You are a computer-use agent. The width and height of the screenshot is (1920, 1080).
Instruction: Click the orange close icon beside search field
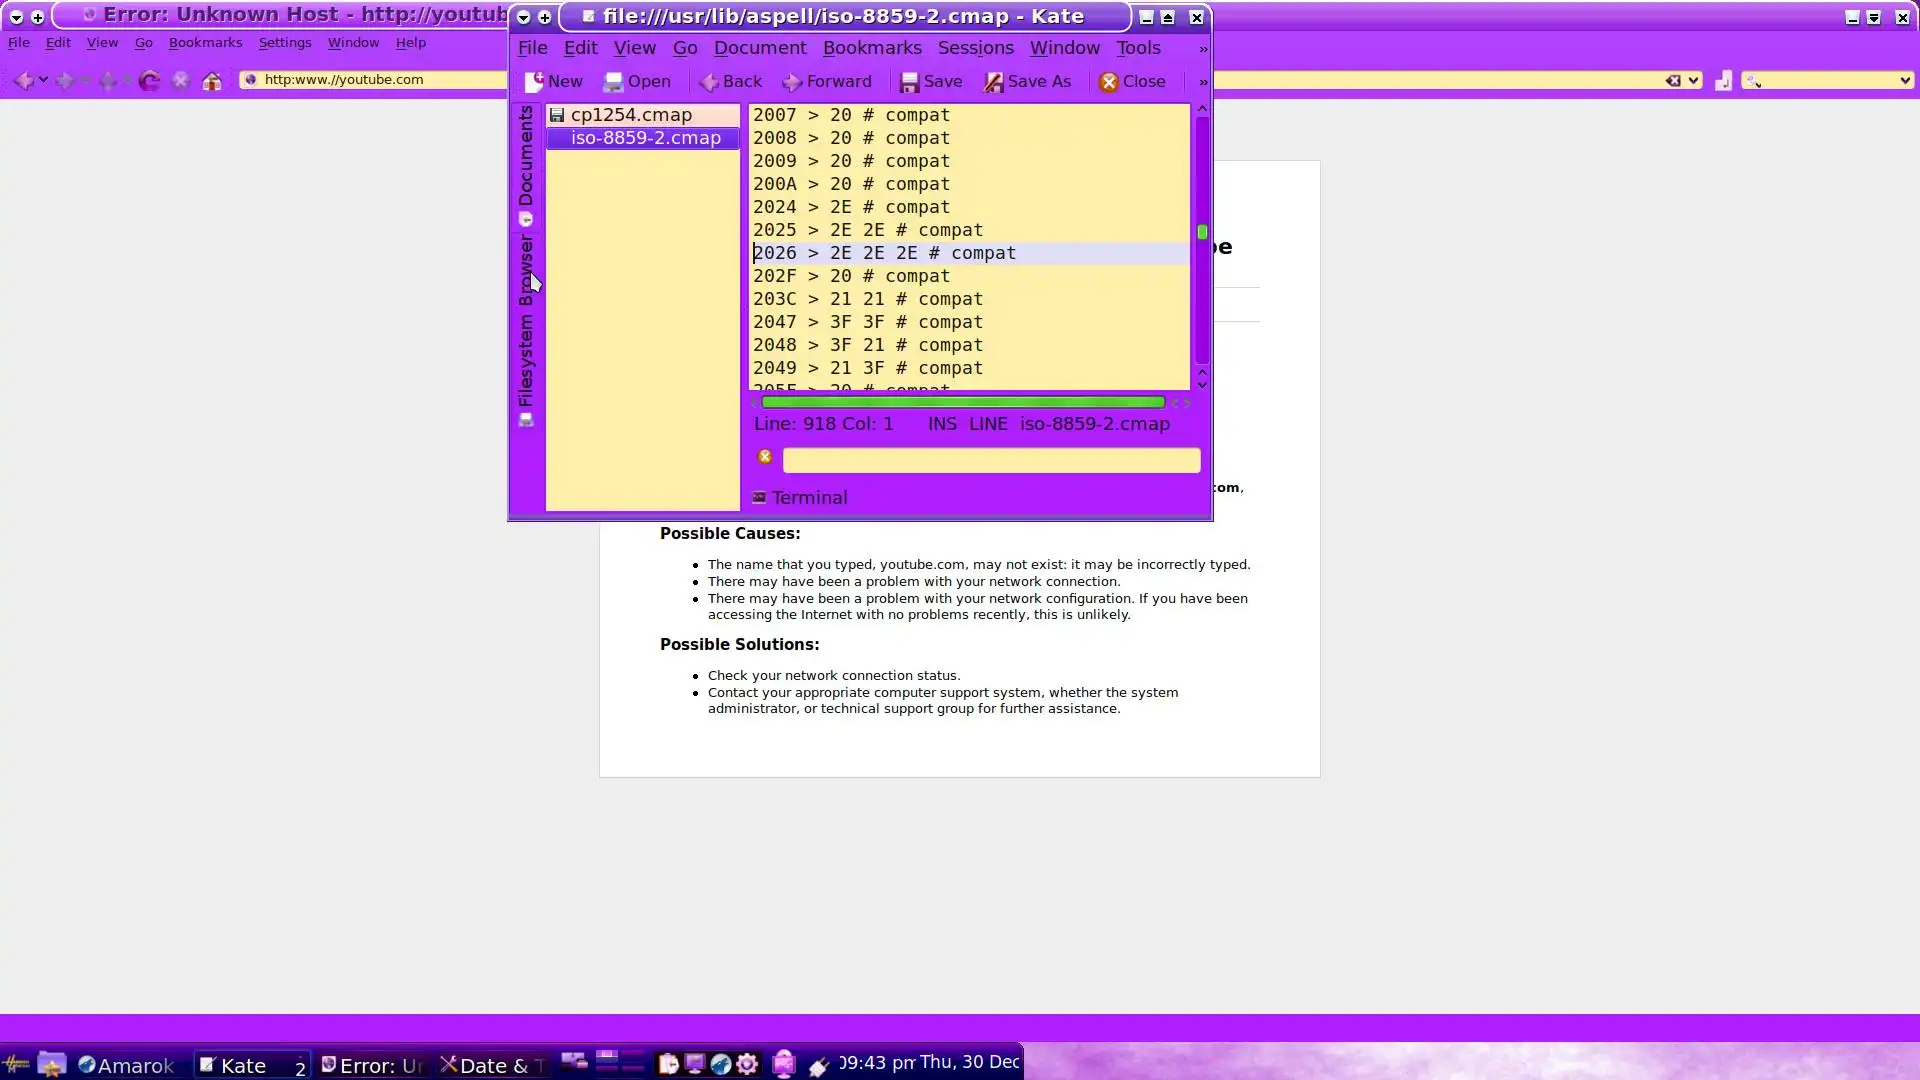tap(765, 457)
